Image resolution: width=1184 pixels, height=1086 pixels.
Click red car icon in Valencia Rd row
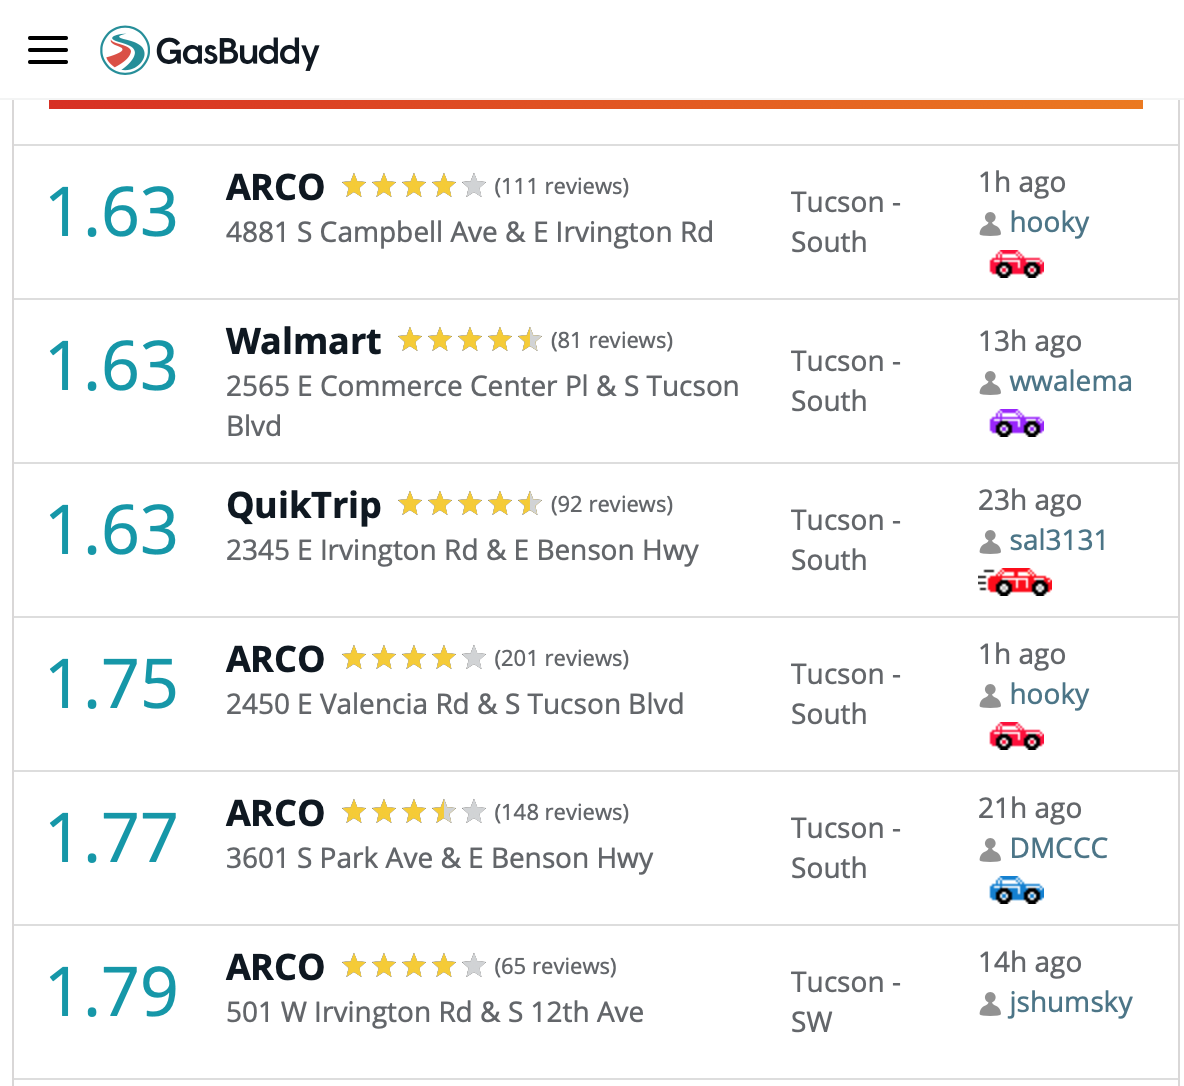pyautogui.click(x=1016, y=736)
